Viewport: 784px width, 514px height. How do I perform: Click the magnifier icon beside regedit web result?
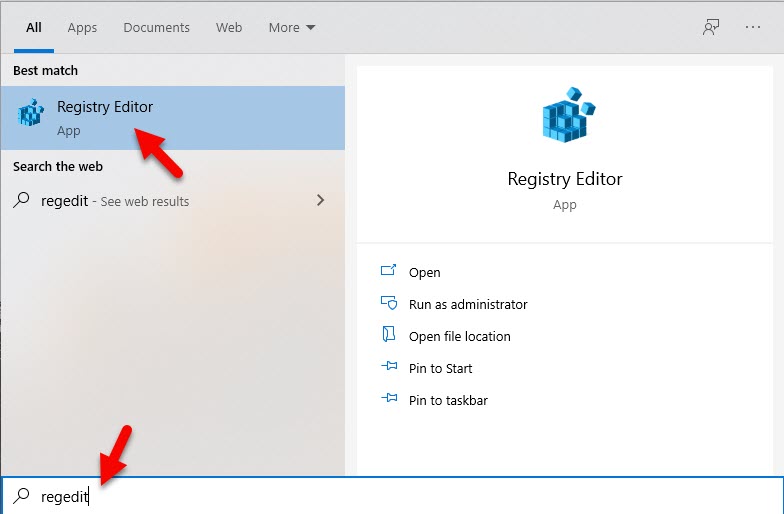coord(21,201)
